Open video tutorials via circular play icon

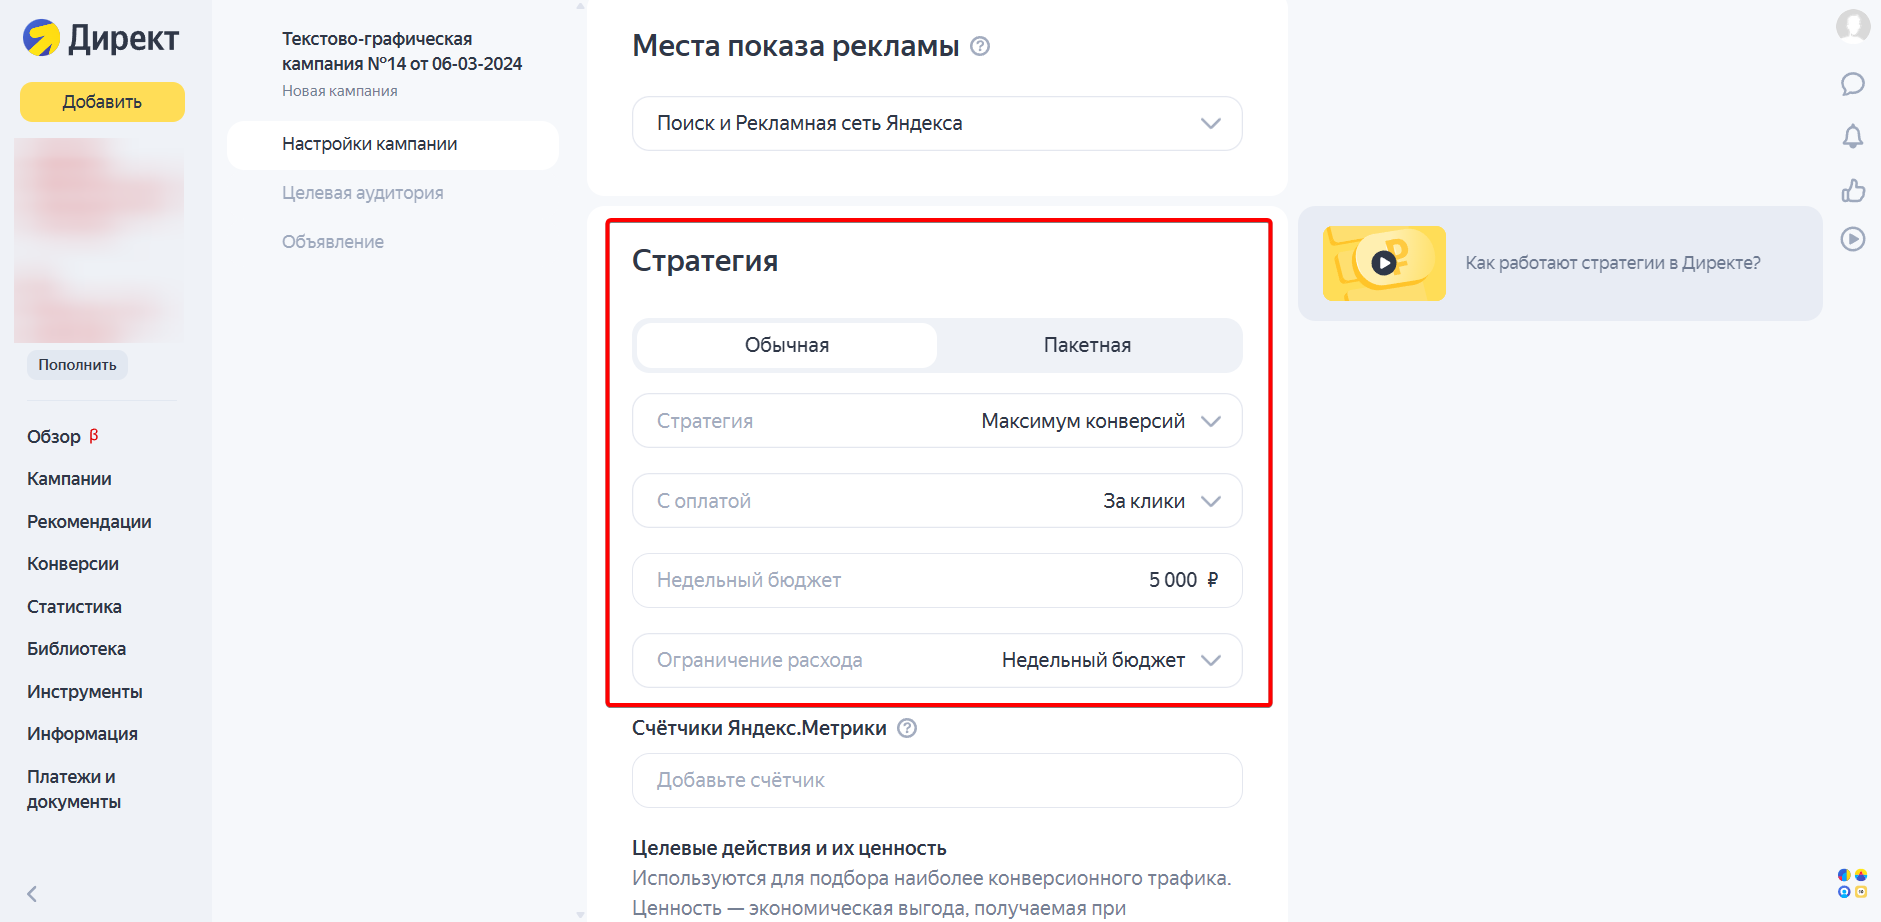[1854, 239]
